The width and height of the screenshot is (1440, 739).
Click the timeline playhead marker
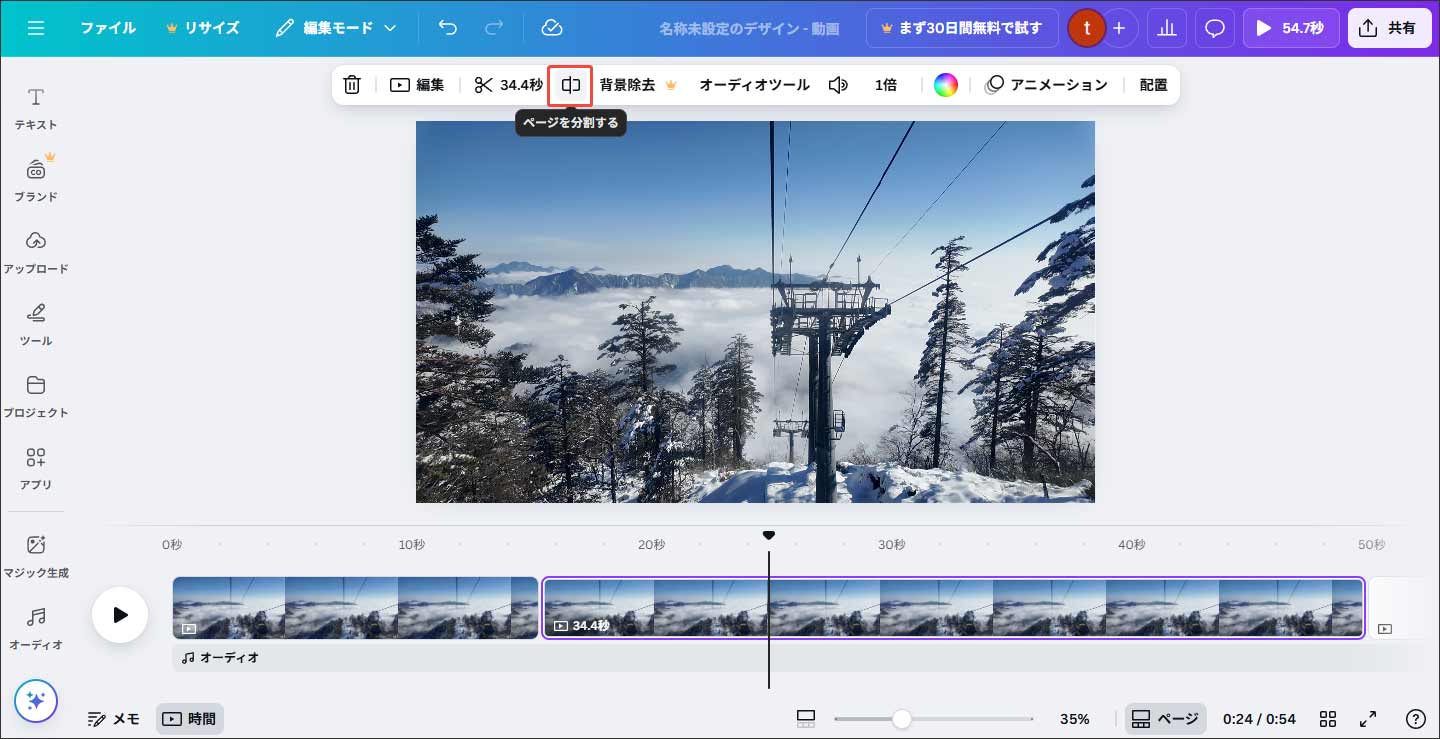point(769,536)
